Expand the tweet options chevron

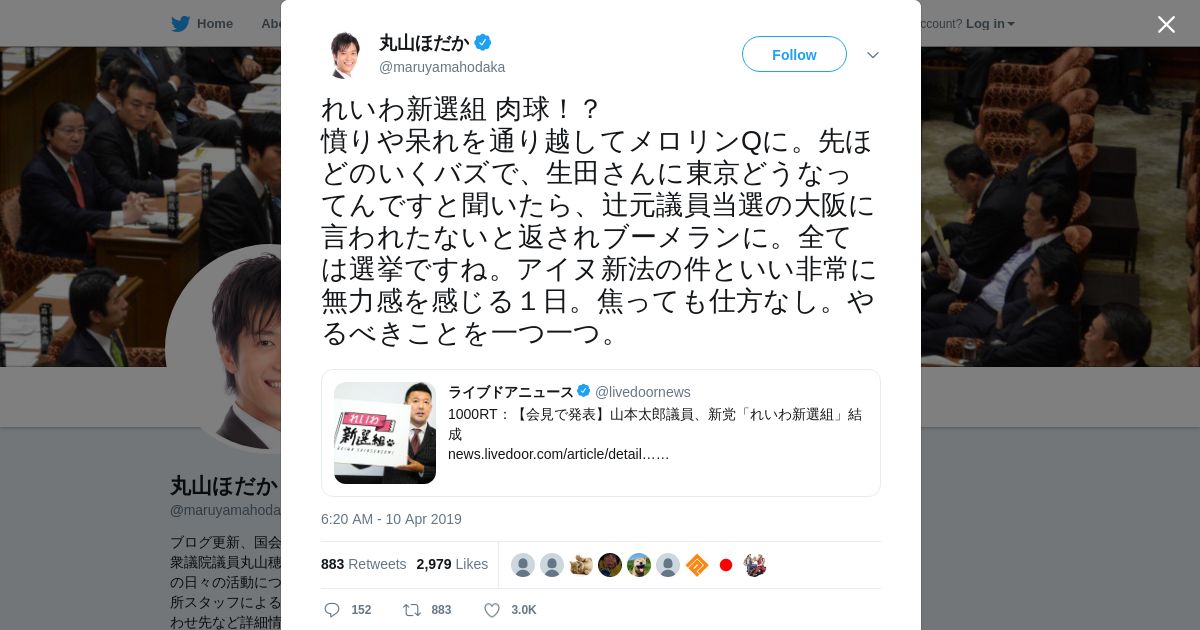[x=872, y=55]
